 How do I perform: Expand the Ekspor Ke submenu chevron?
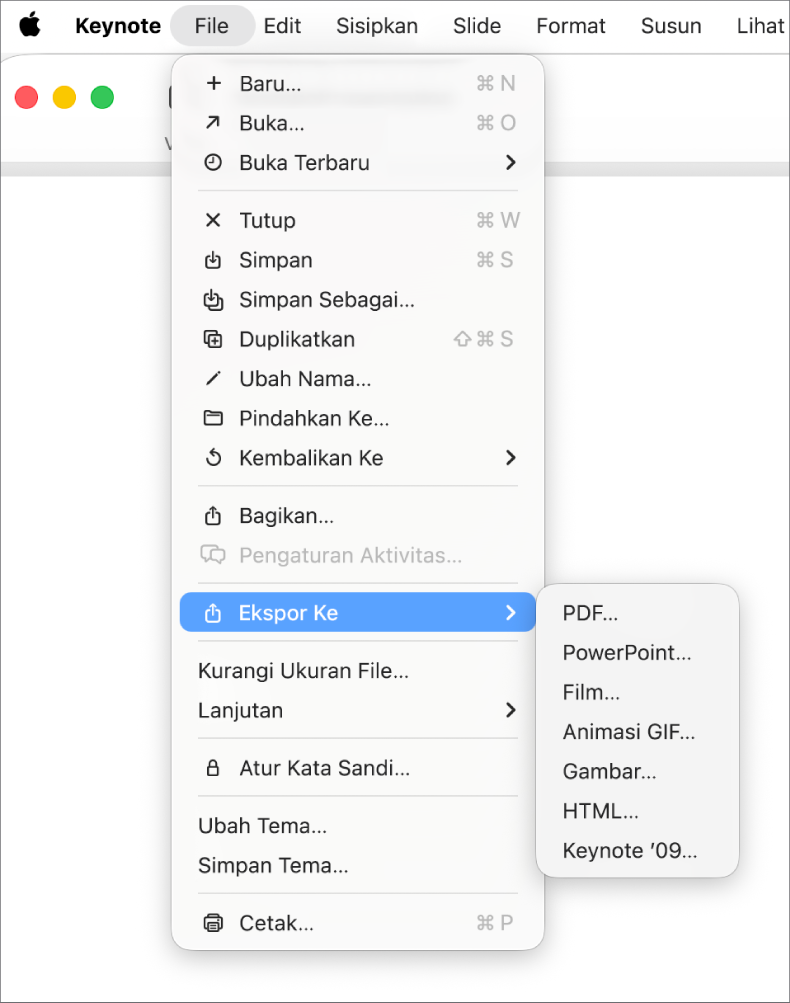(x=510, y=613)
